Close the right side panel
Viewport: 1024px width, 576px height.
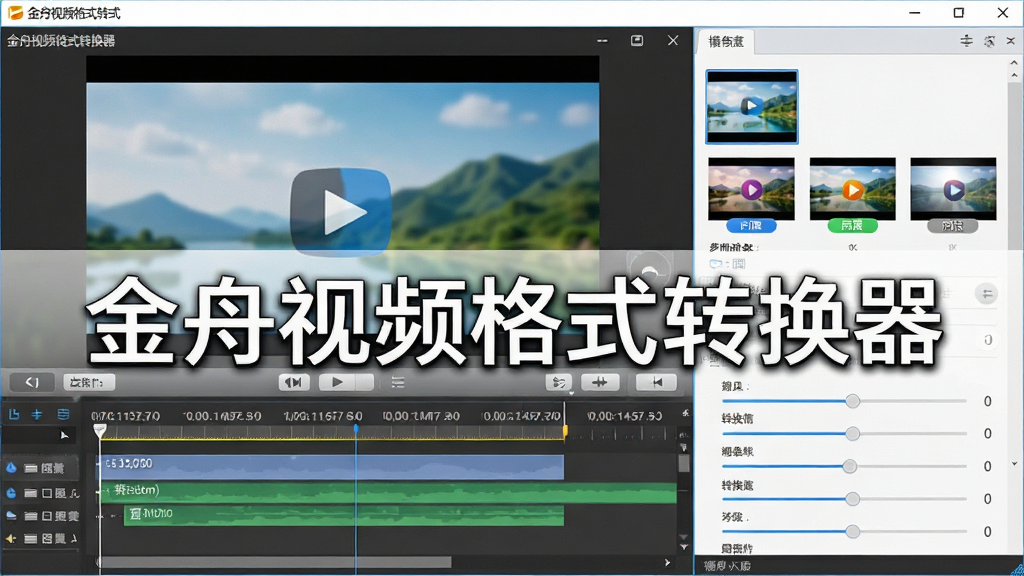1010,40
